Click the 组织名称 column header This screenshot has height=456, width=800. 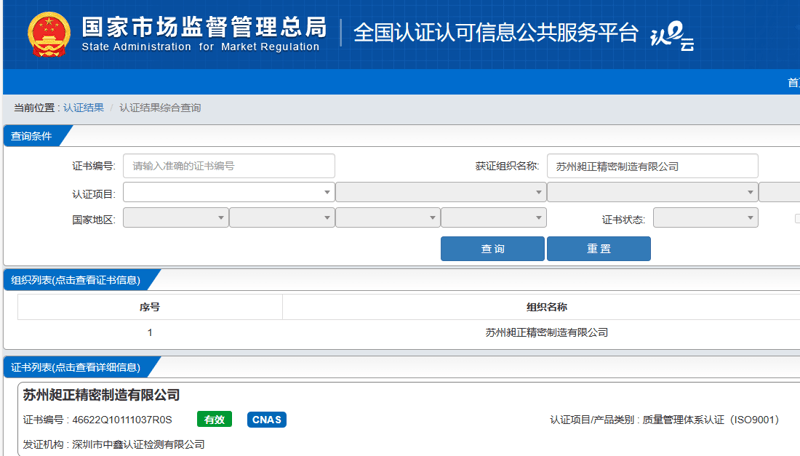546,307
